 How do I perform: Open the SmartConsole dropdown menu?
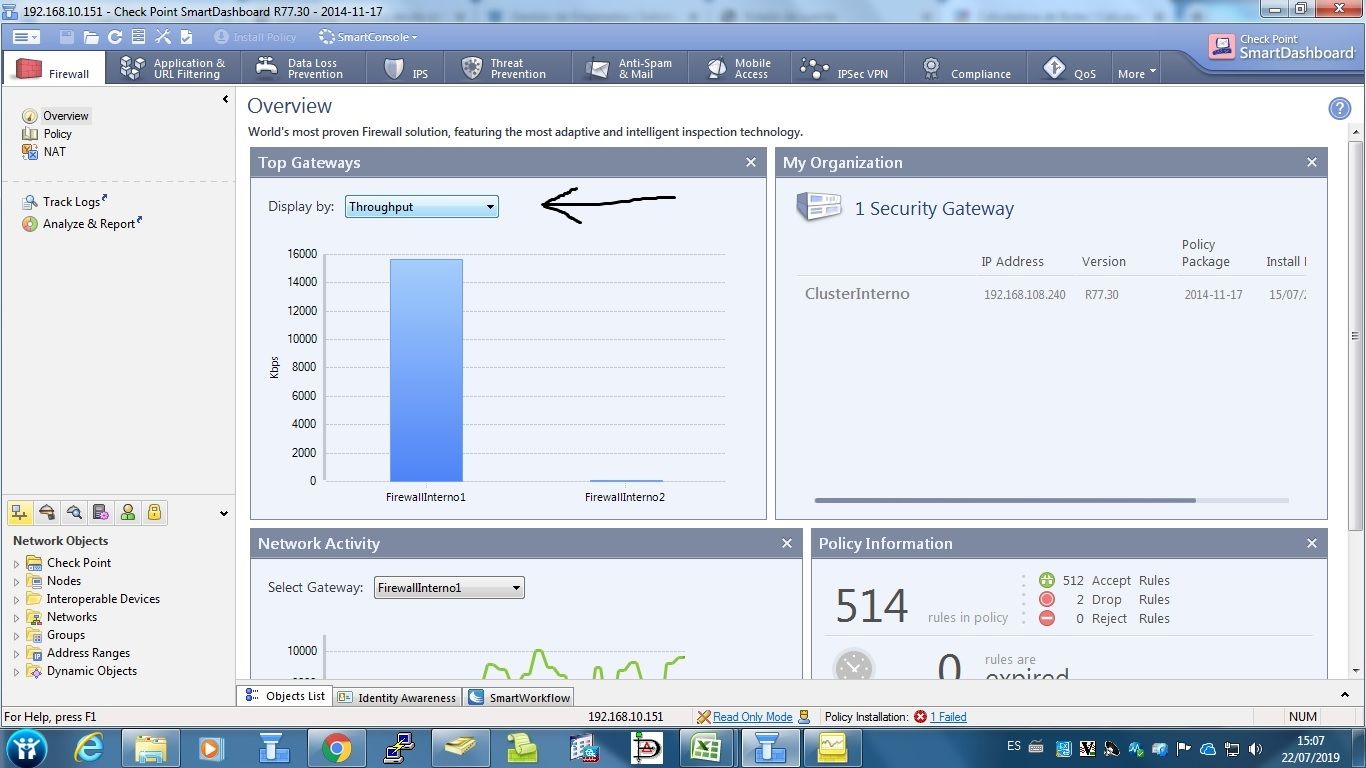(x=368, y=37)
